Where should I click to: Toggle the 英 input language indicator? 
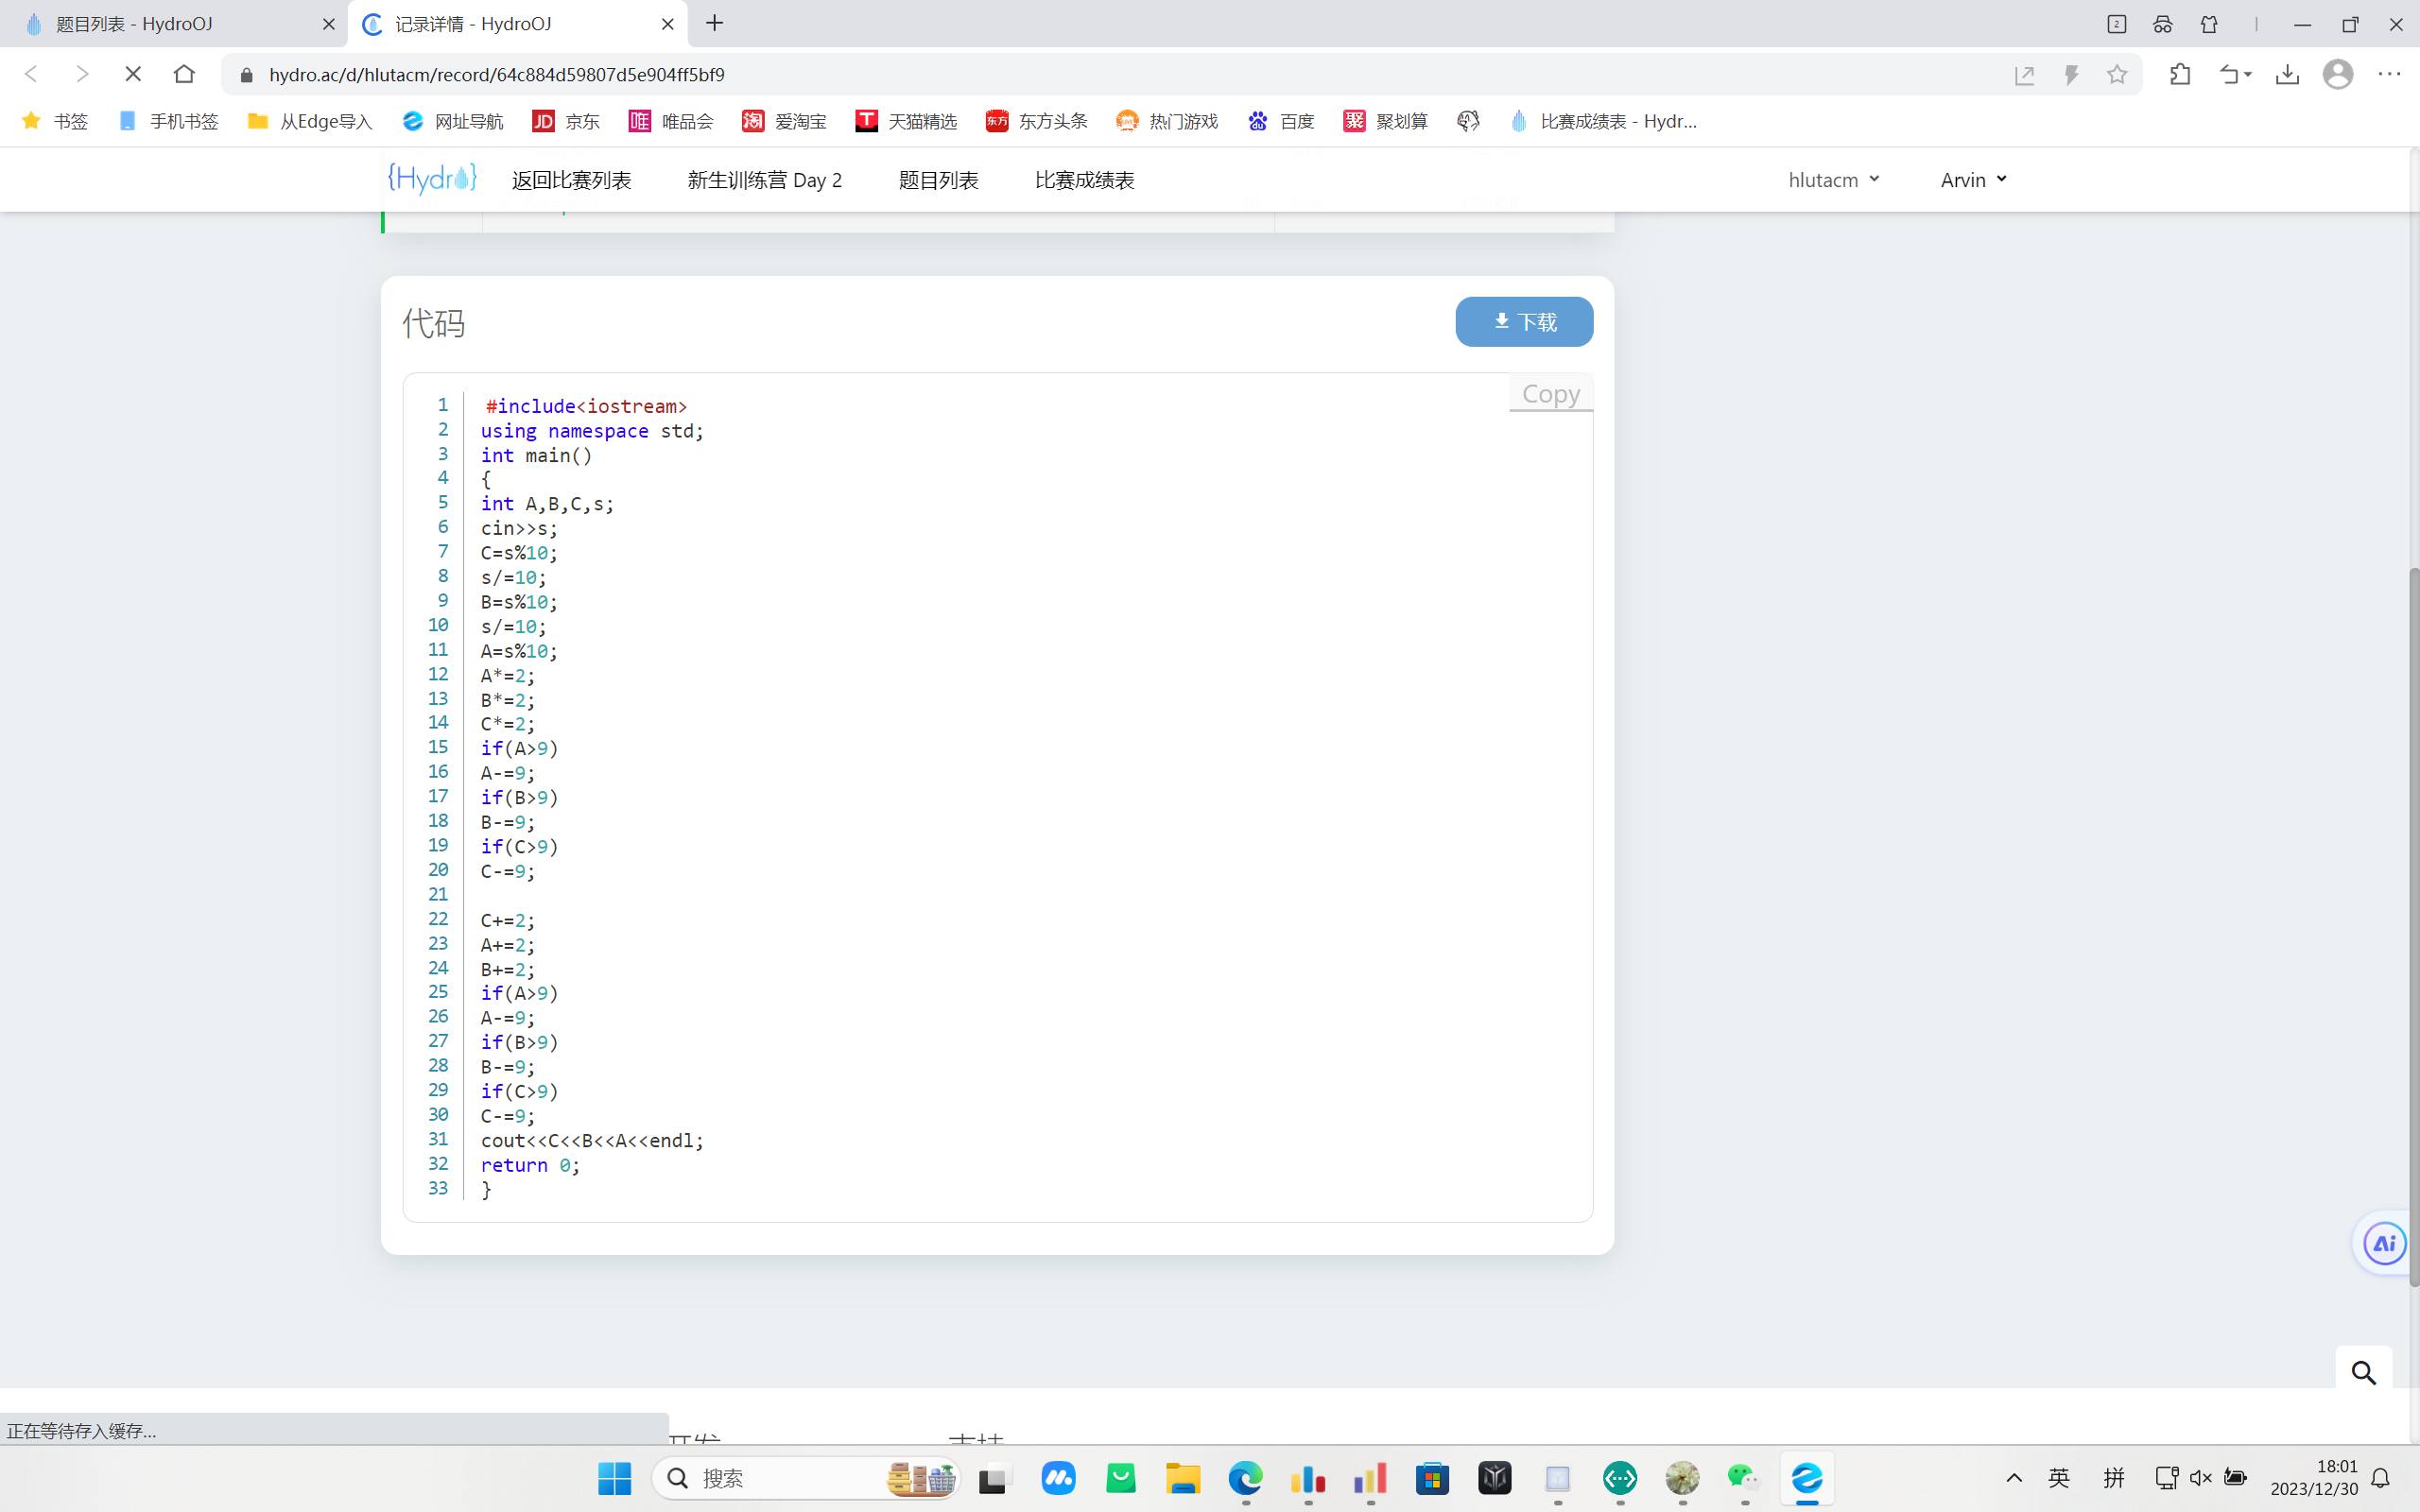pyautogui.click(x=2058, y=1478)
